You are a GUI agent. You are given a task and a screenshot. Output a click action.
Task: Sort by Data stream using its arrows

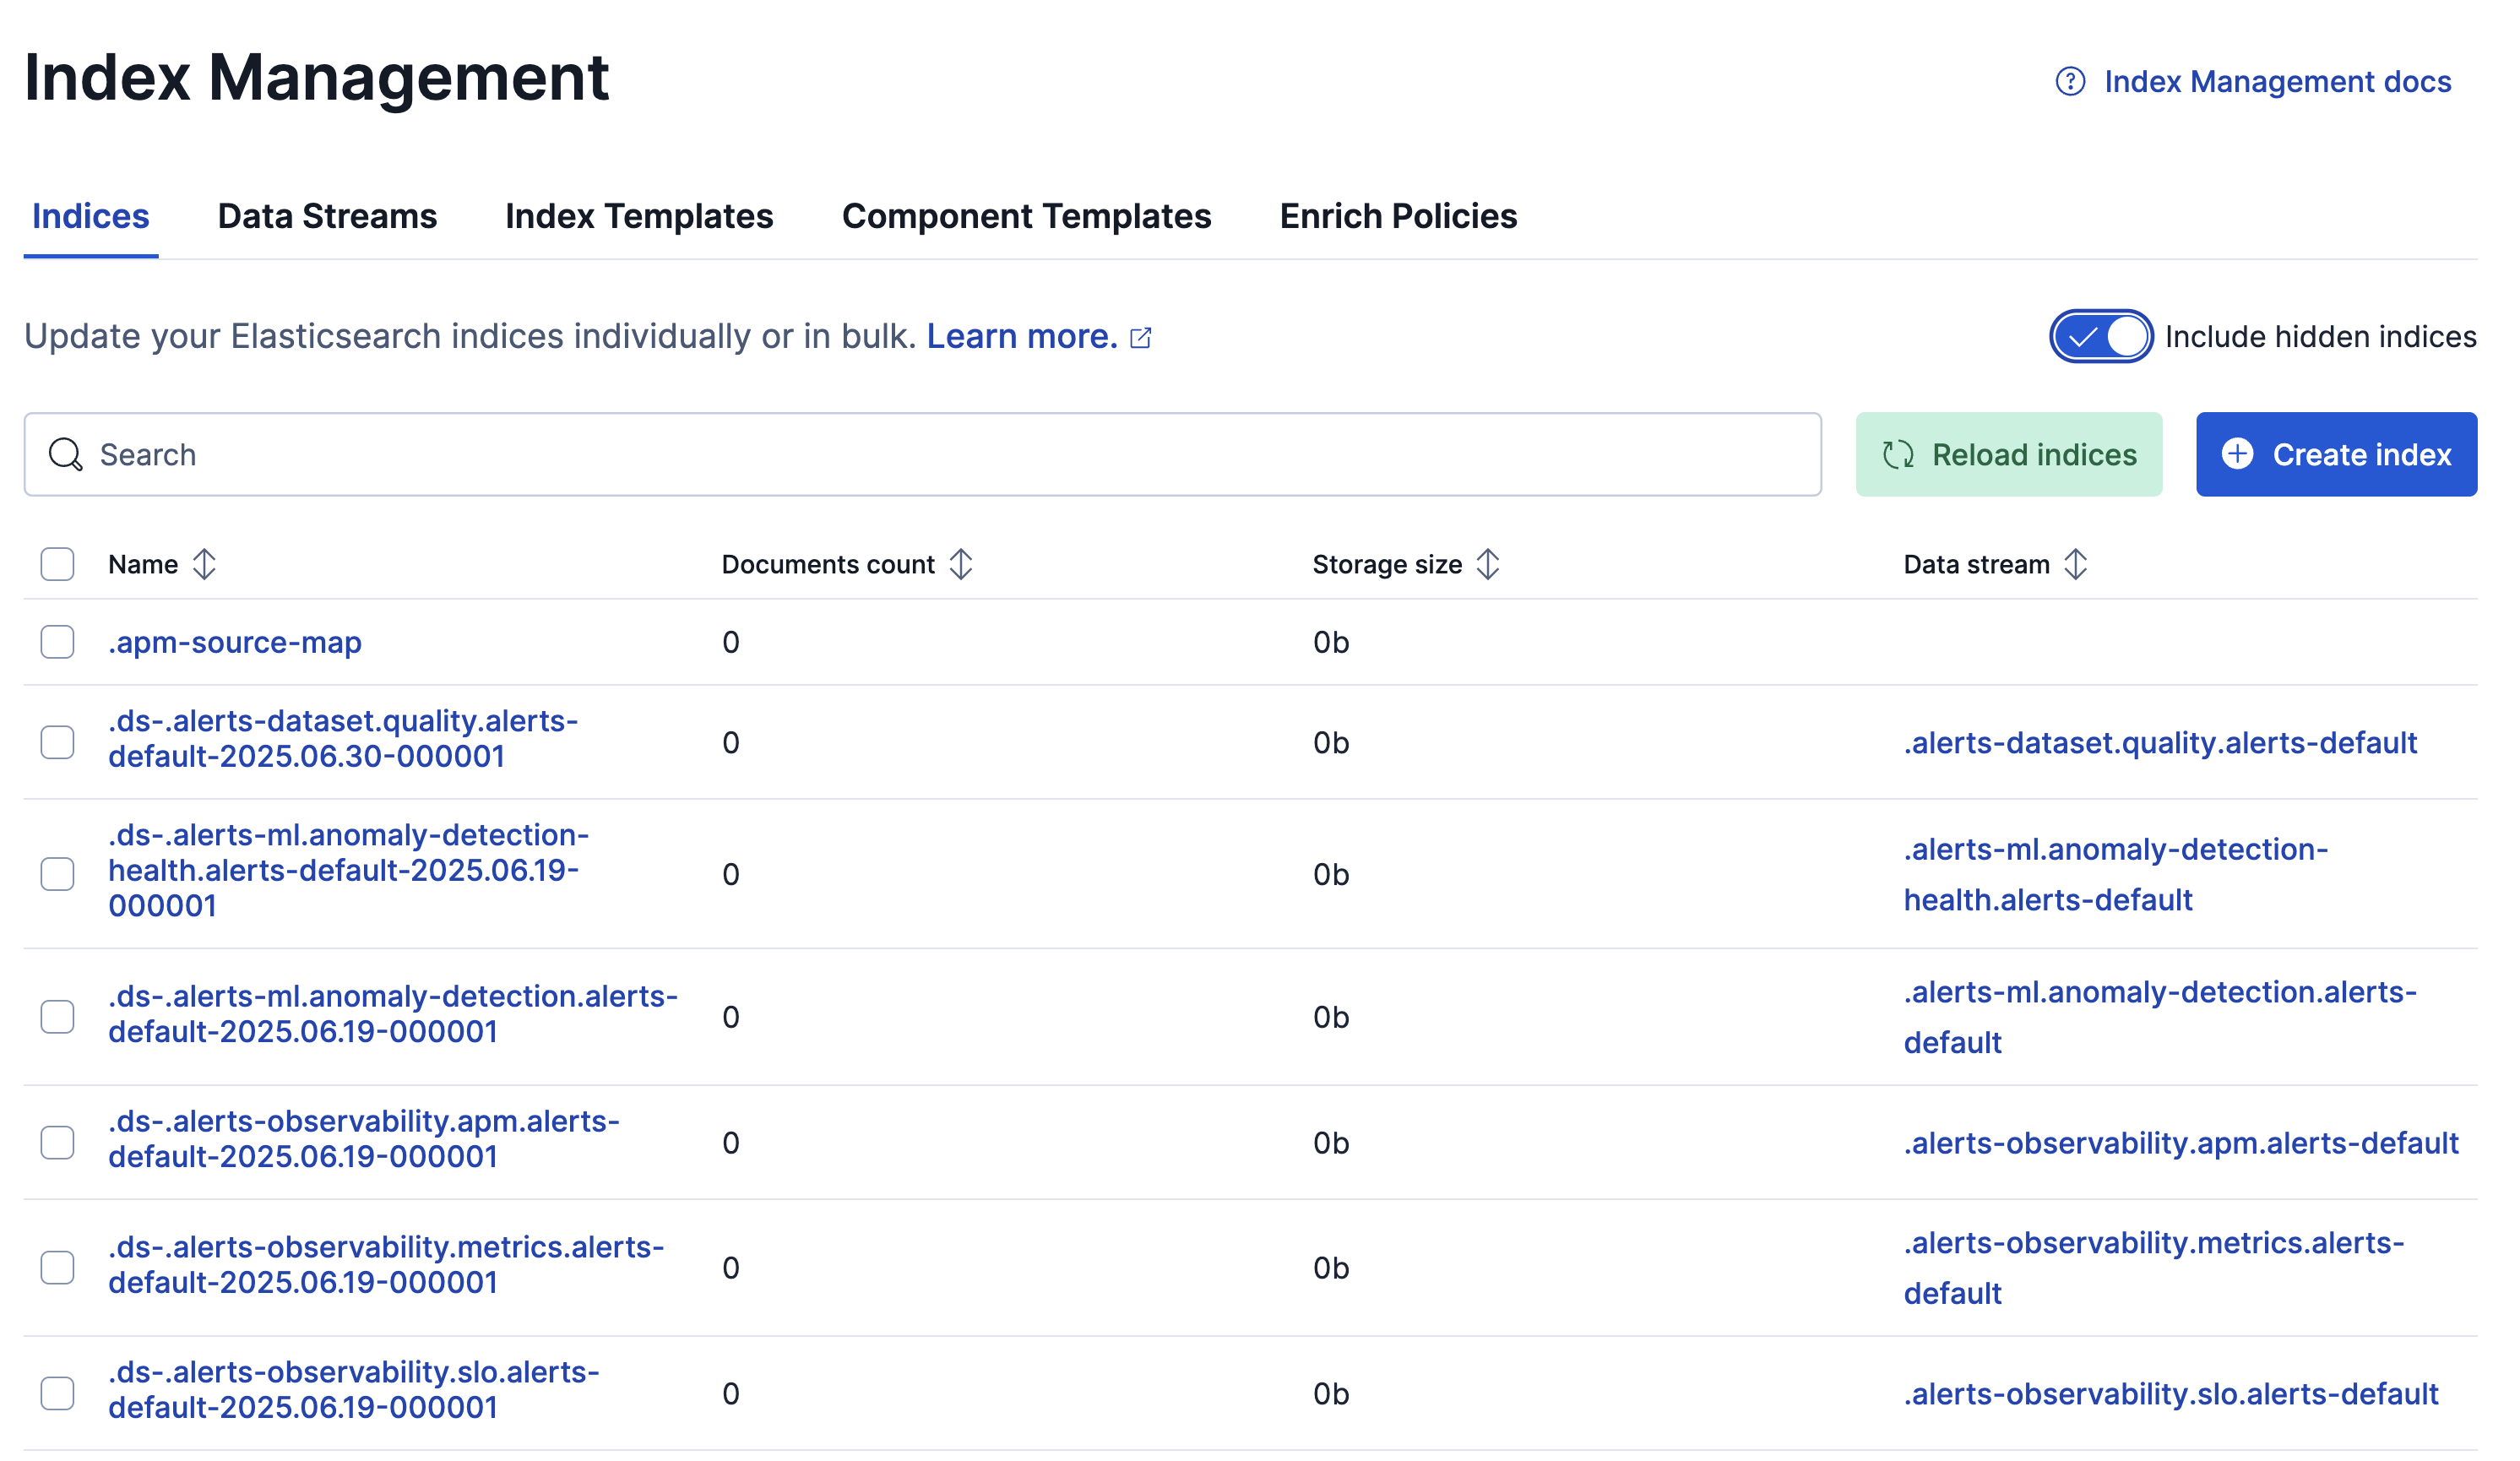[x=2076, y=565]
